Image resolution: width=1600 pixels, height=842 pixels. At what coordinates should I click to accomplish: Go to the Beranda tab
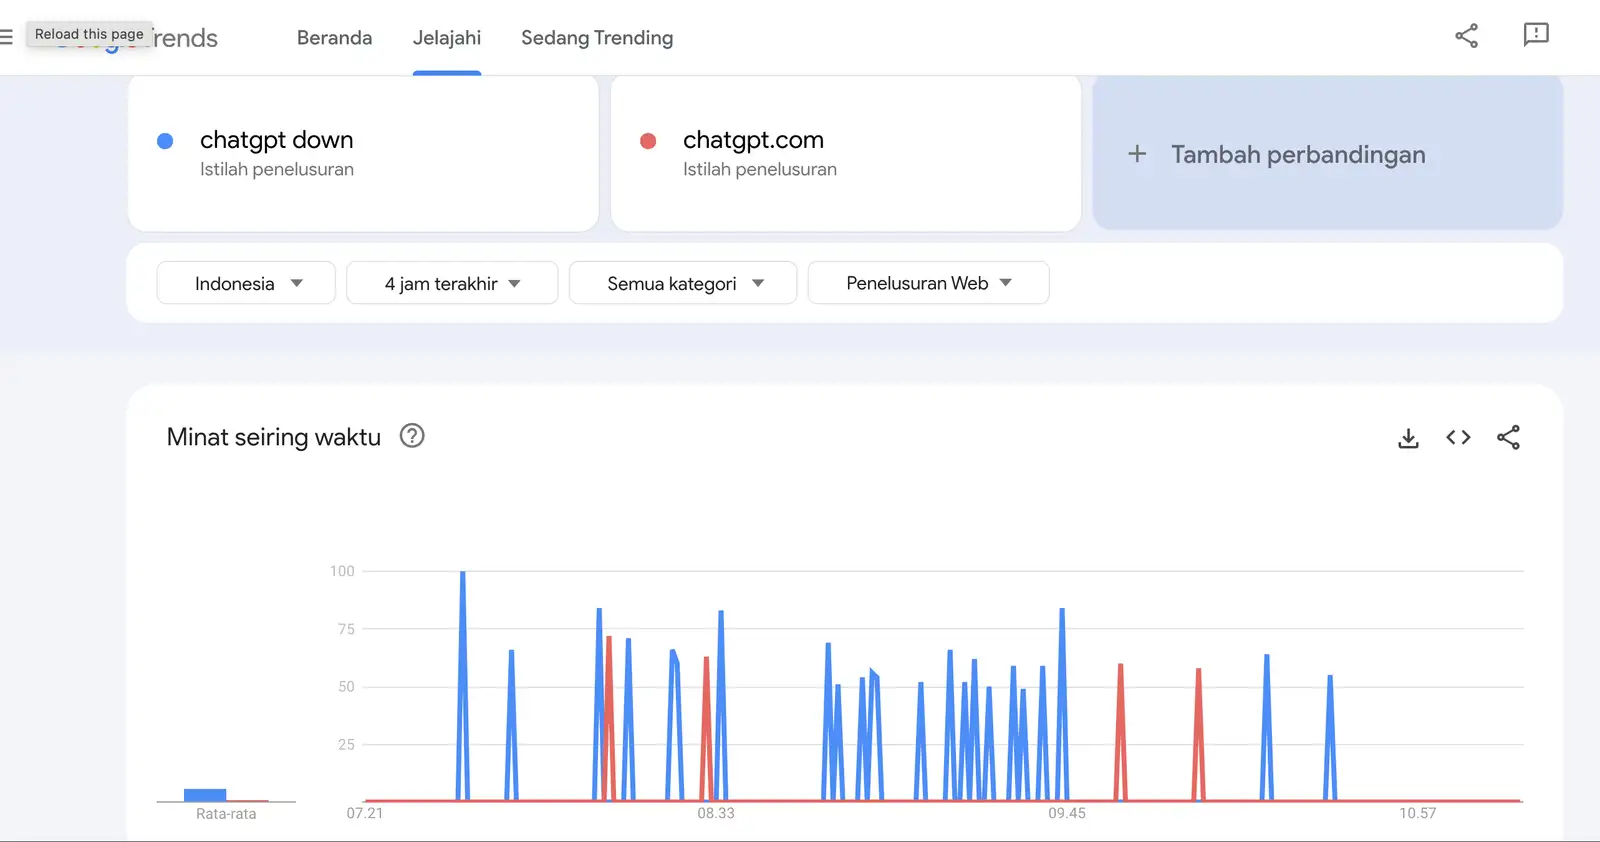pos(334,38)
